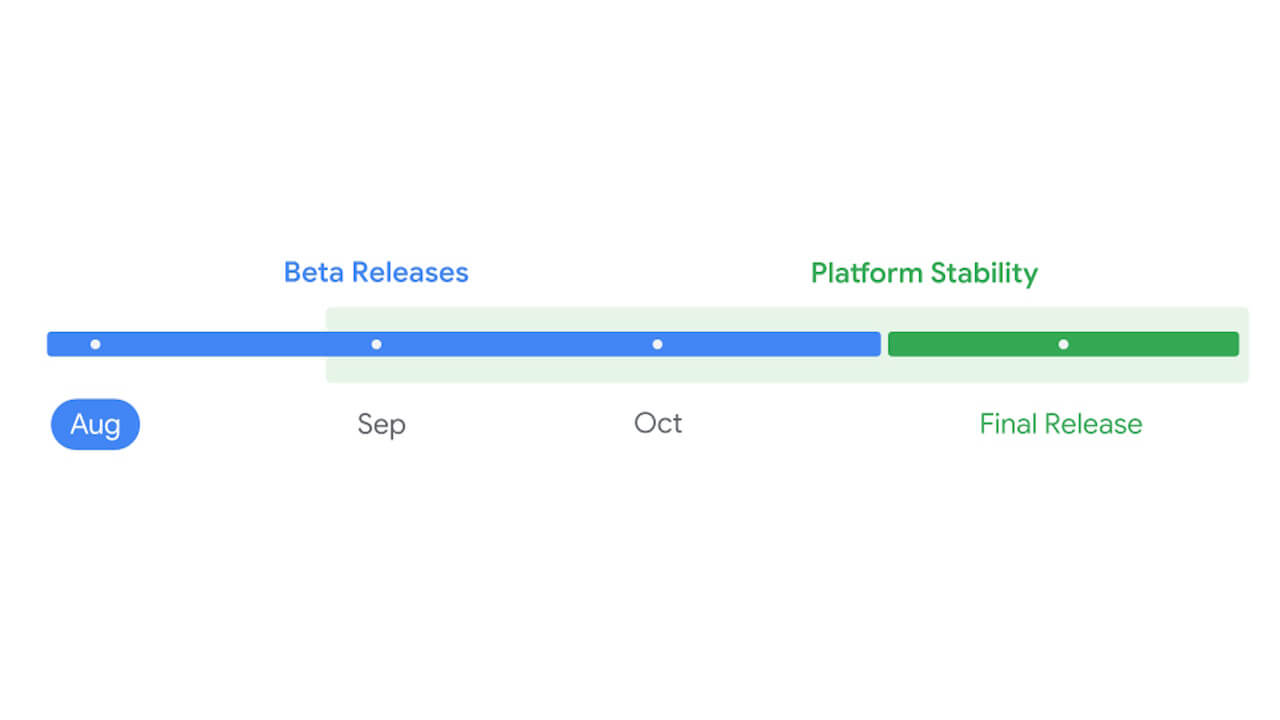The width and height of the screenshot is (1280, 720).
Task: Click the highlighted Aug pill button
Action: 95,424
